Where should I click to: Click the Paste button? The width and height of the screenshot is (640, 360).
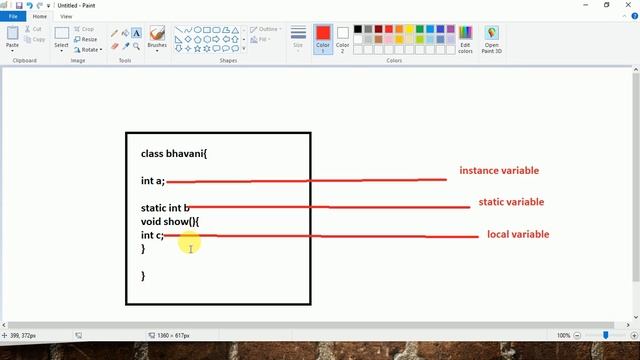tap(12, 36)
